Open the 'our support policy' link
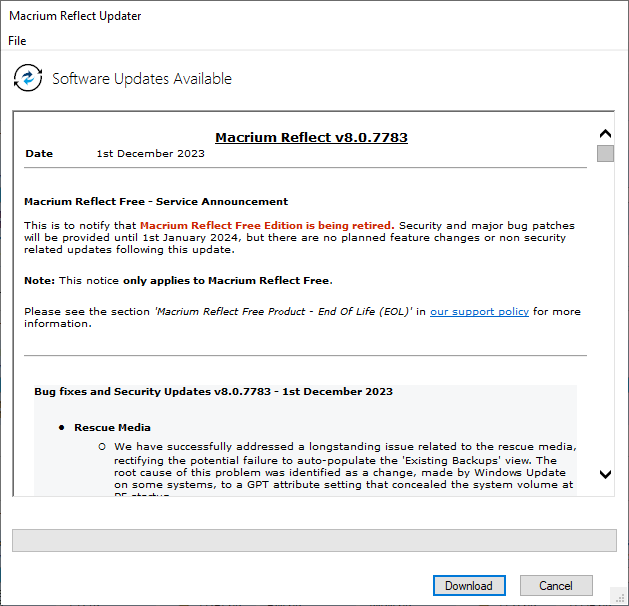This screenshot has width=629, height=606. click(479, 312)
